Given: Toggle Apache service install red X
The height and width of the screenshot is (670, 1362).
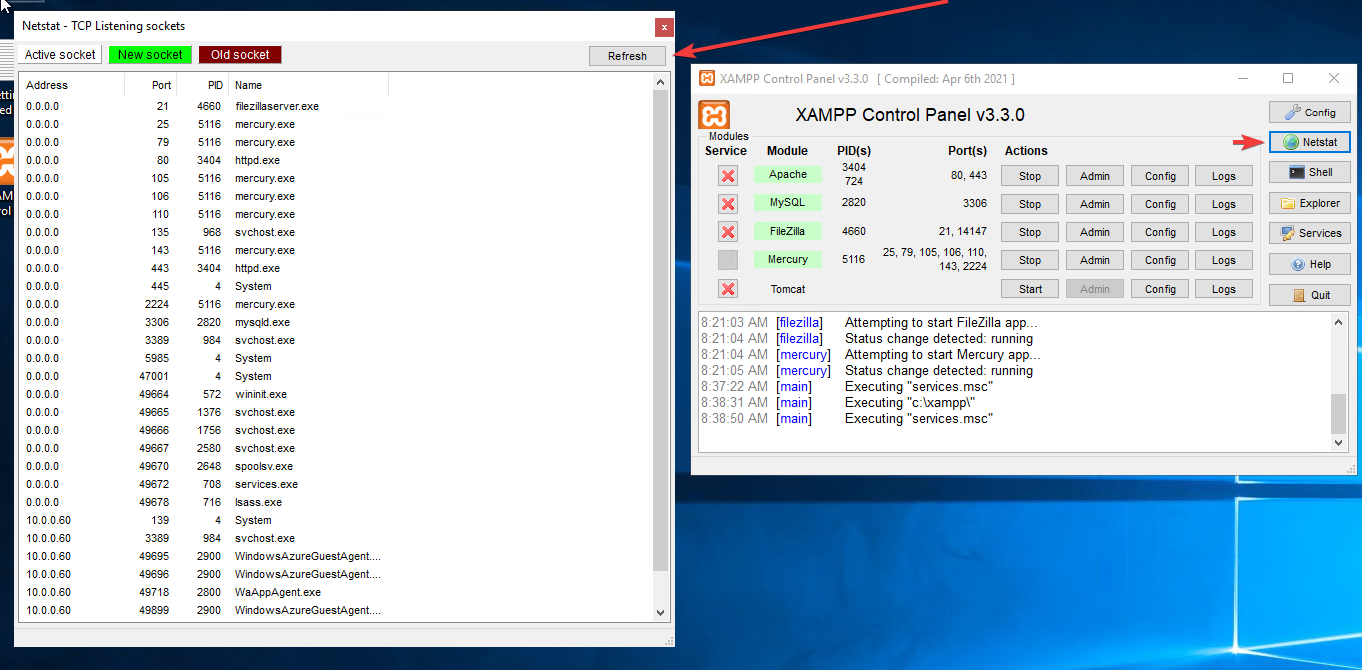Looking at the screenshot, I should click(x=728, y=176).
